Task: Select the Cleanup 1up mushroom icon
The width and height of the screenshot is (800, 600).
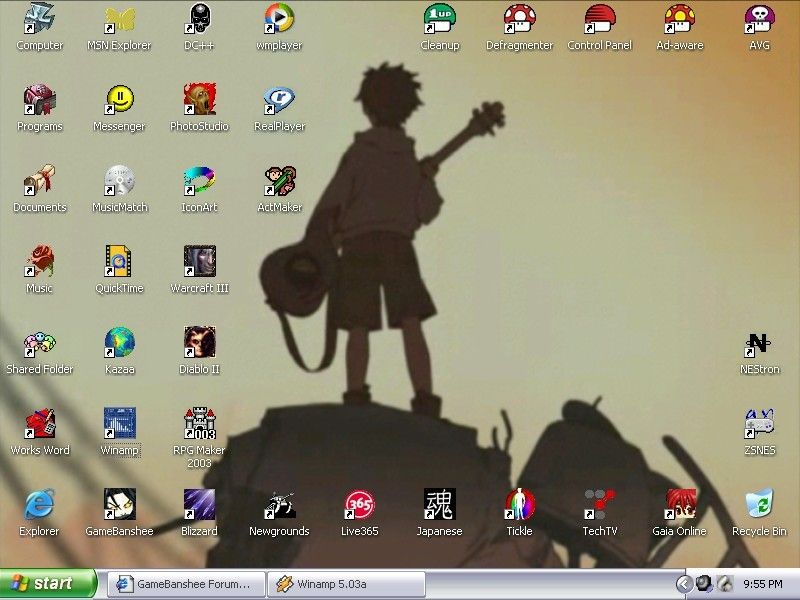Action: tap(439, 19)
